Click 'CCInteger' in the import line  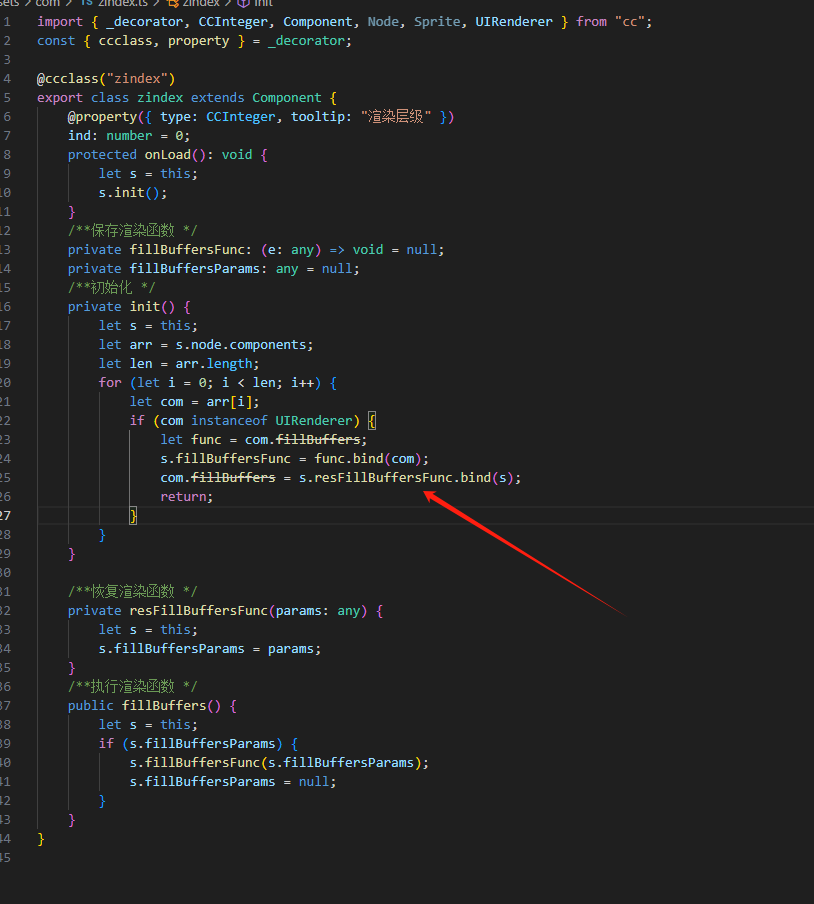tap(233, 22)
